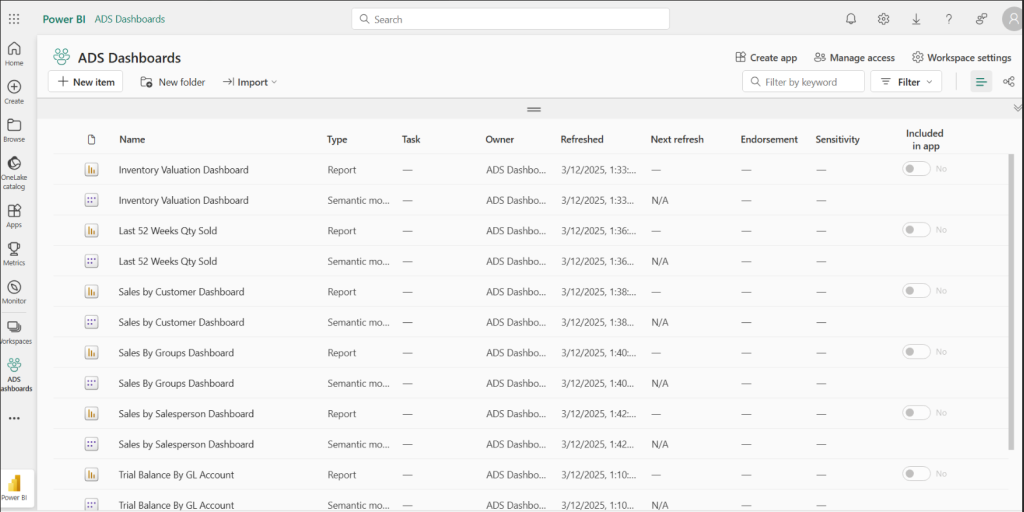Click the Power BI logo at sidebar bottom
Image resolution: width=1024 pixels, height=512 pixels.
coord(14,488)
